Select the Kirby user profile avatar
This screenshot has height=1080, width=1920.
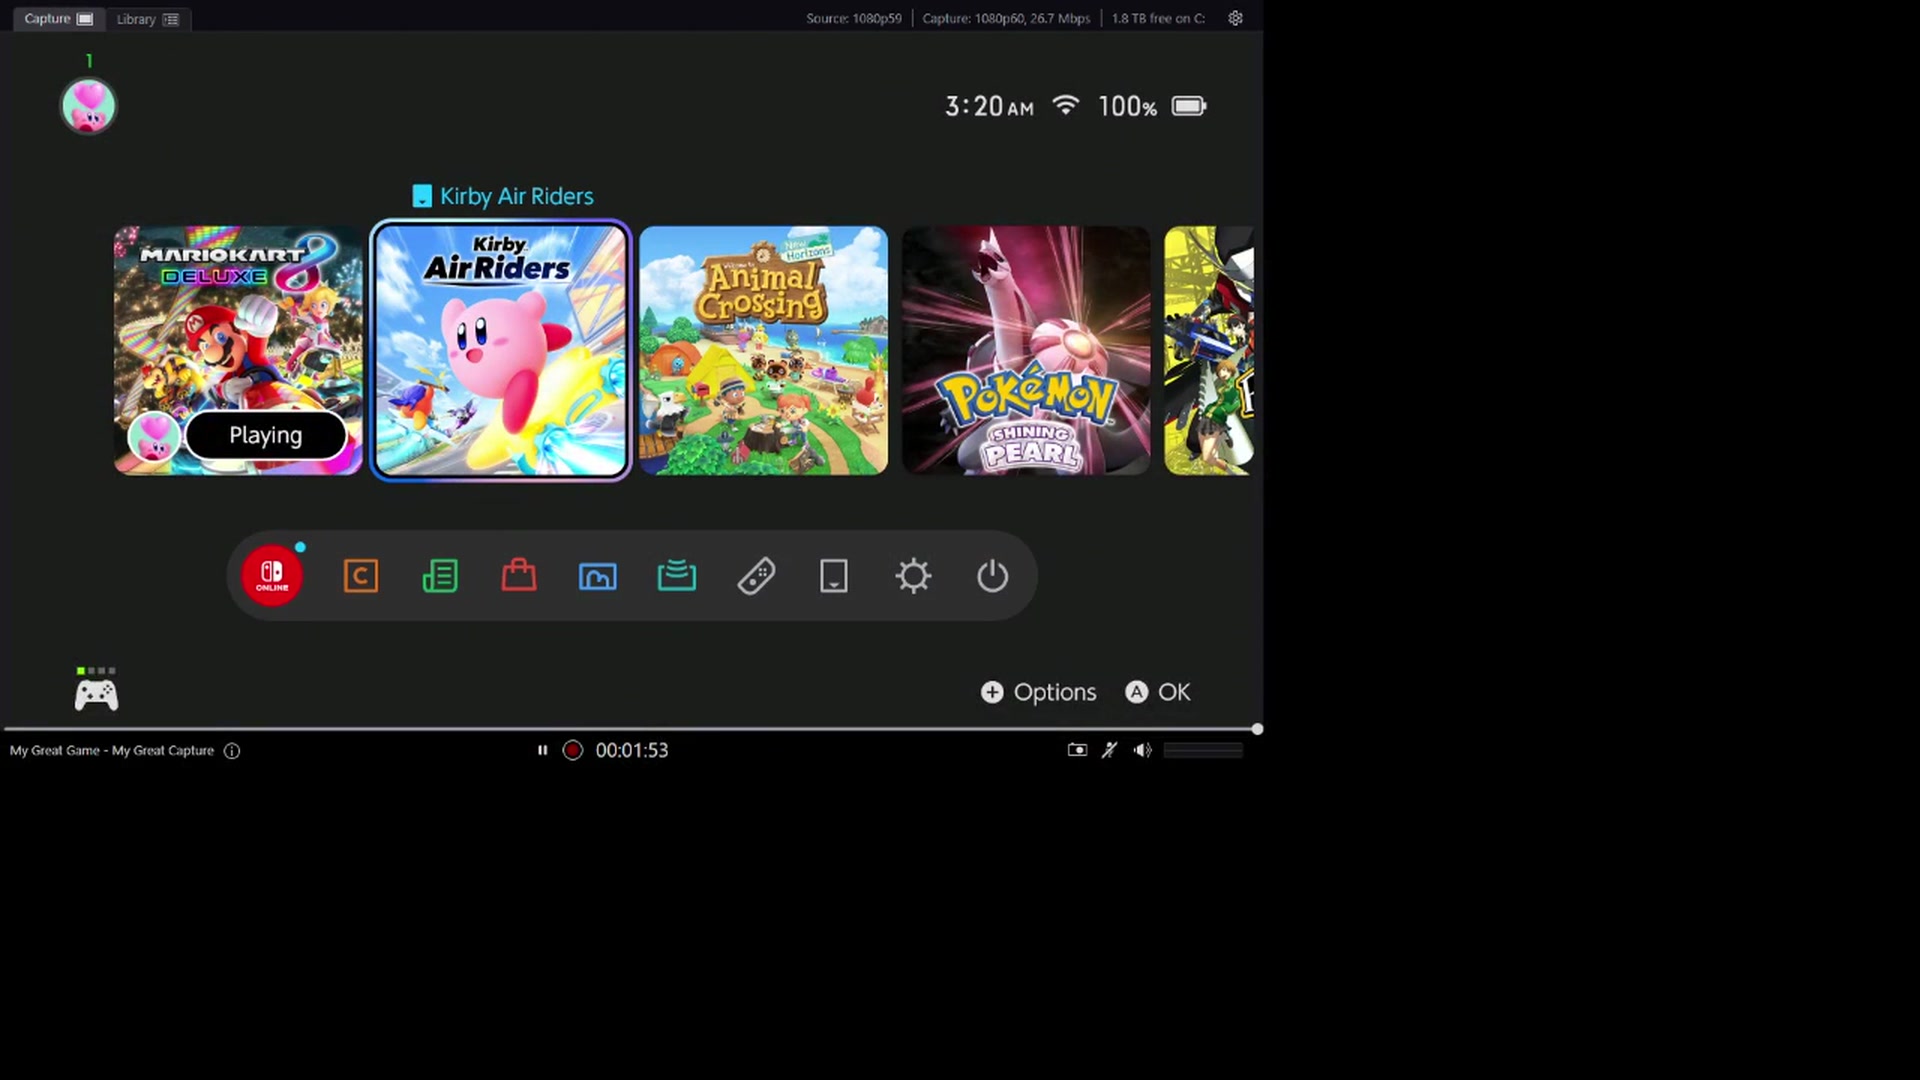point(89,106)
